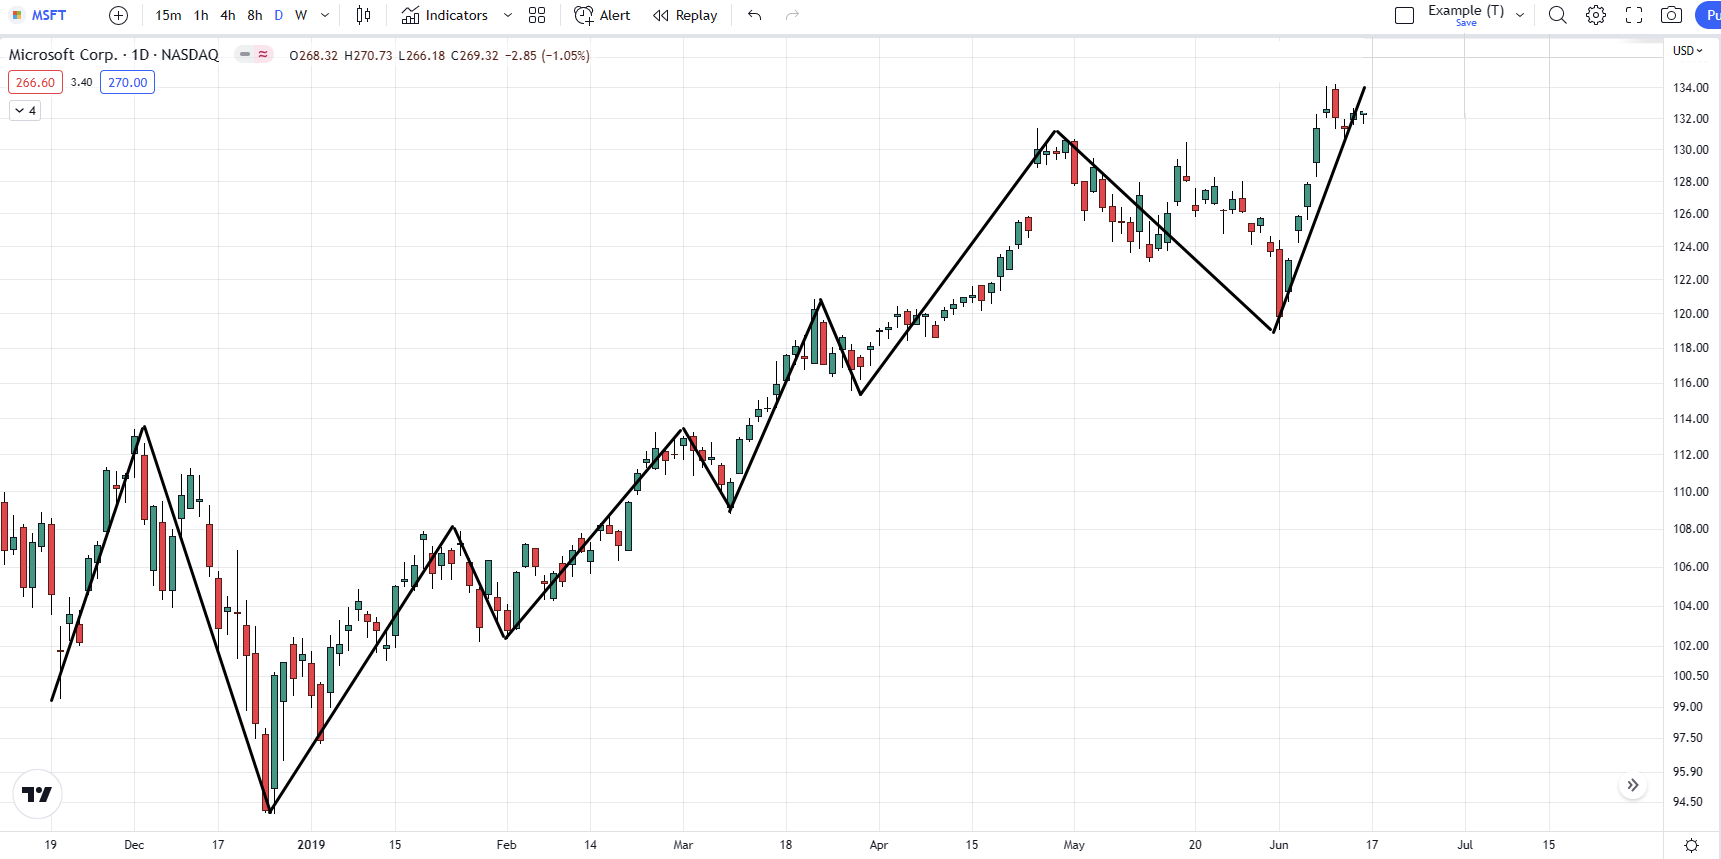Viewport: 1721px width, 859px height.
Task: Click the compare or add symbol plus icon
Action: (118, 15)
